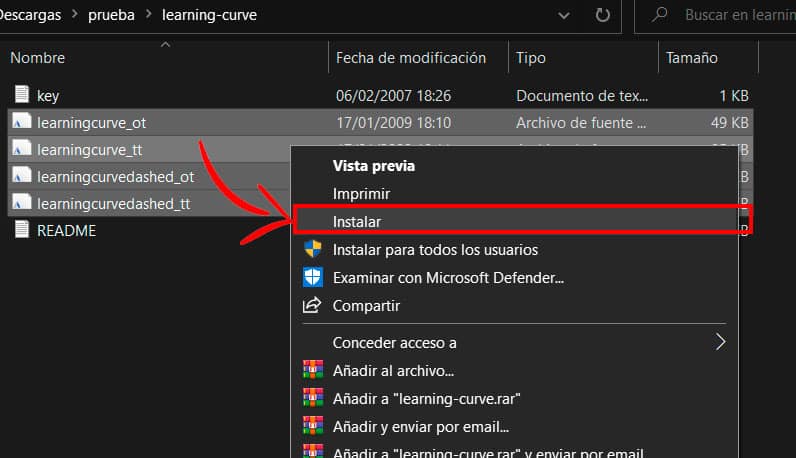Sort by Fecha de modificación column

(410, 58)
